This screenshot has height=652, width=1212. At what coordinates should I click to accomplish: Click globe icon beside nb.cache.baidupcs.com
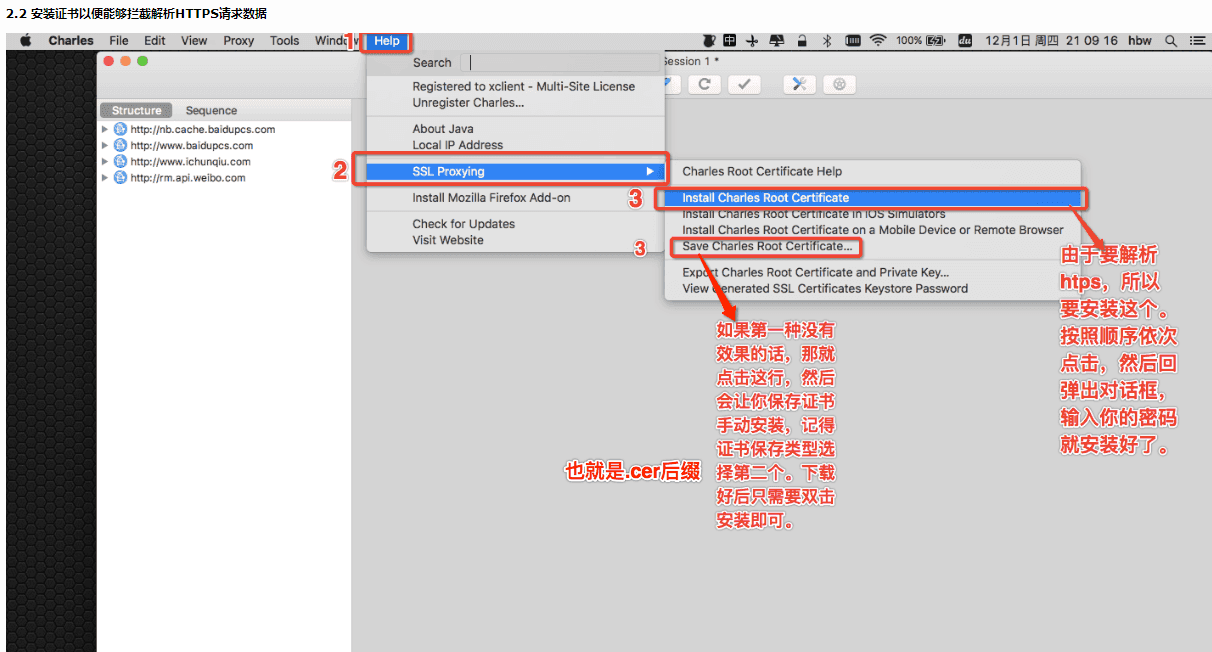tap(120, 129)
